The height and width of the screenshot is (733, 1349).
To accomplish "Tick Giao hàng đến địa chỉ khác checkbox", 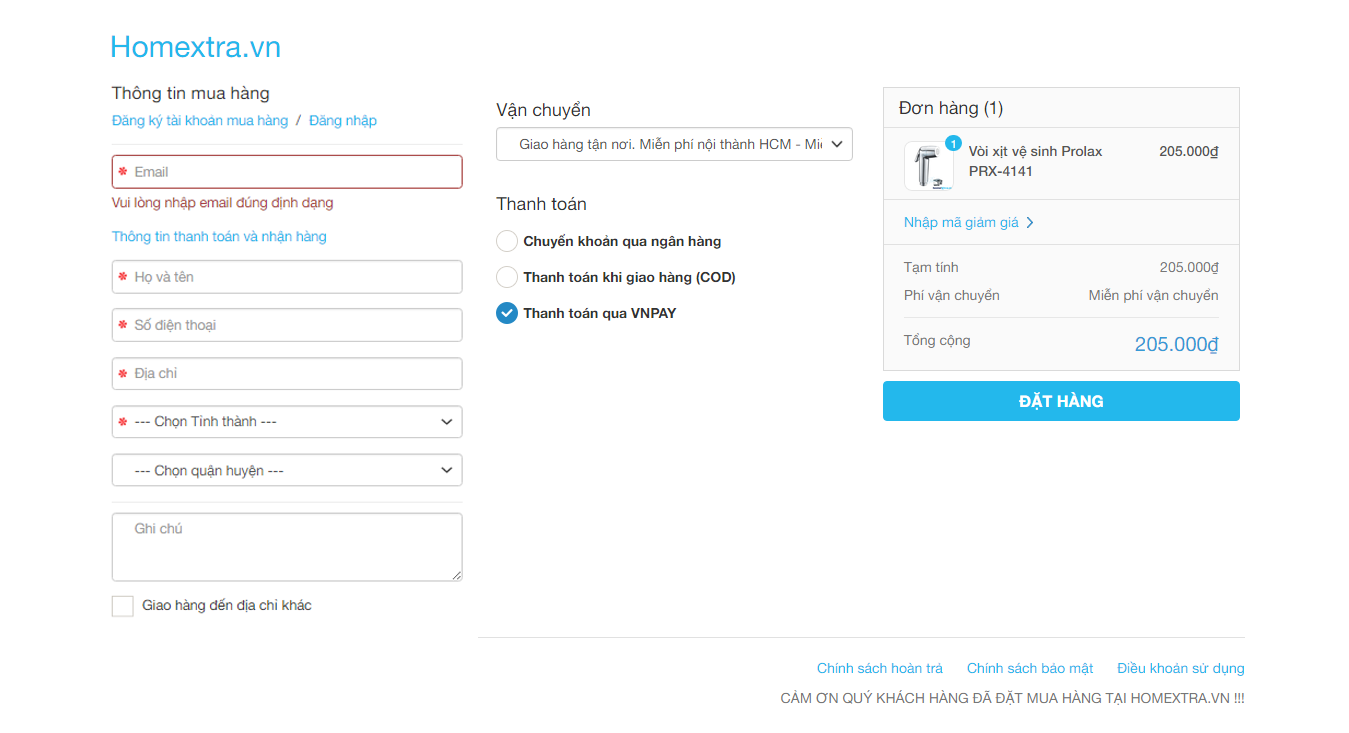I will tap(123, 606).
